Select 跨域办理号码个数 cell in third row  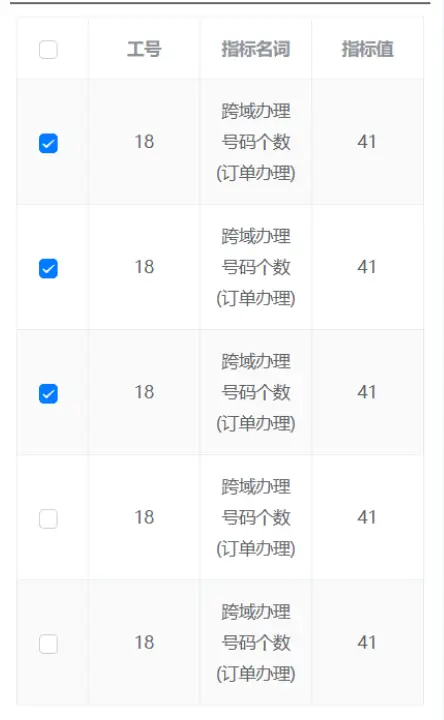256,393
